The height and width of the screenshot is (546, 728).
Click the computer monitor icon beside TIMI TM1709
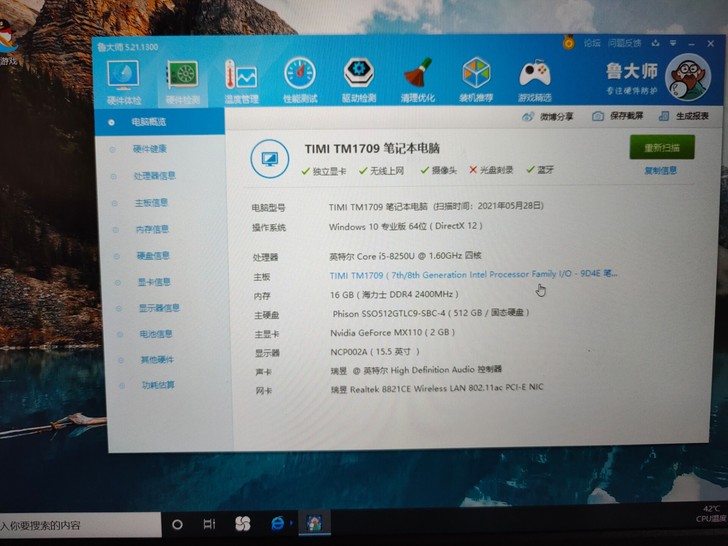(x=270, y=159)
